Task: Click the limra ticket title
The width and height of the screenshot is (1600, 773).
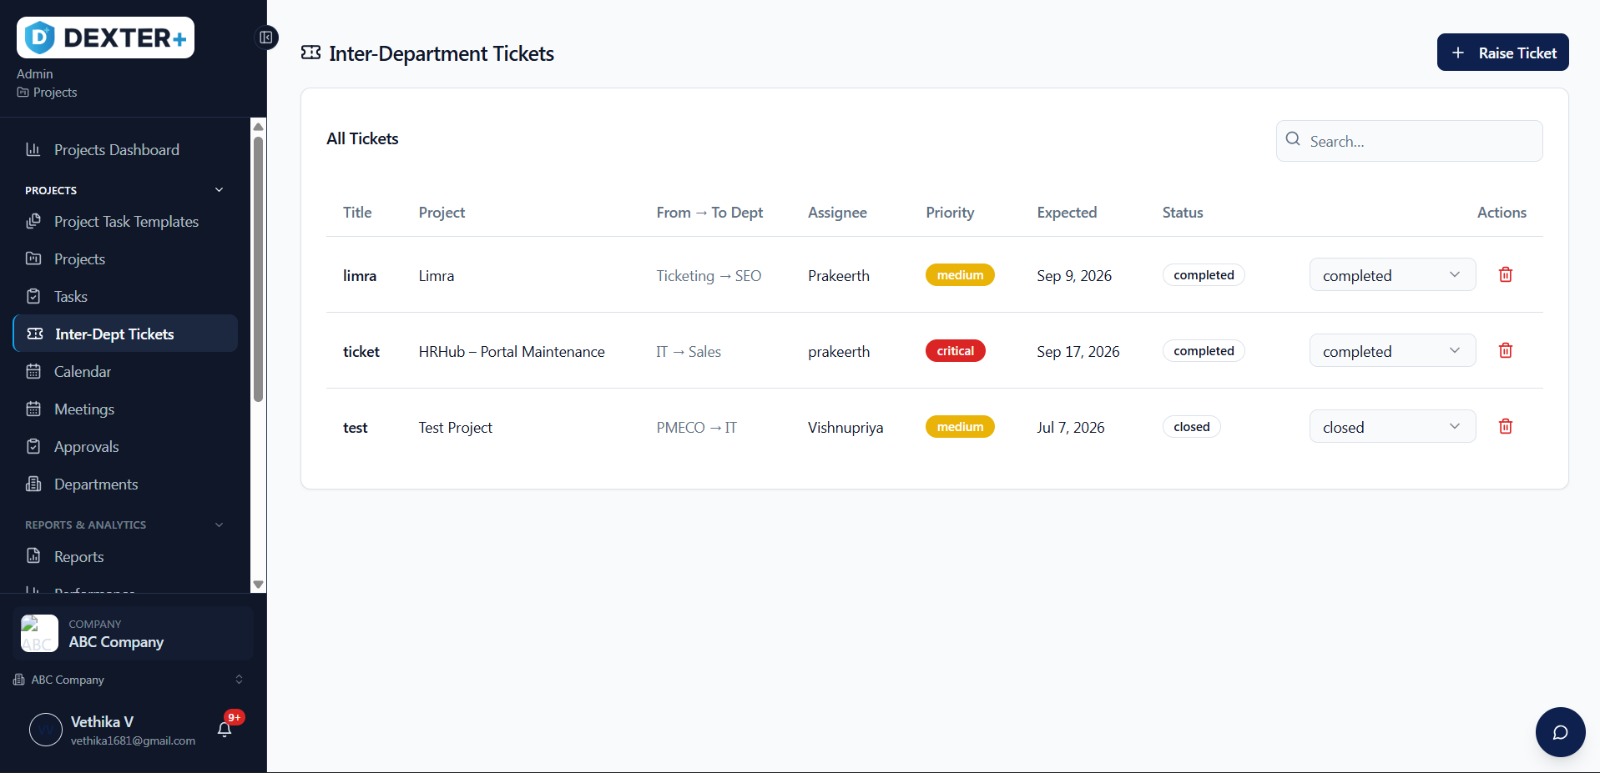Action: click(x=360, y=276)
